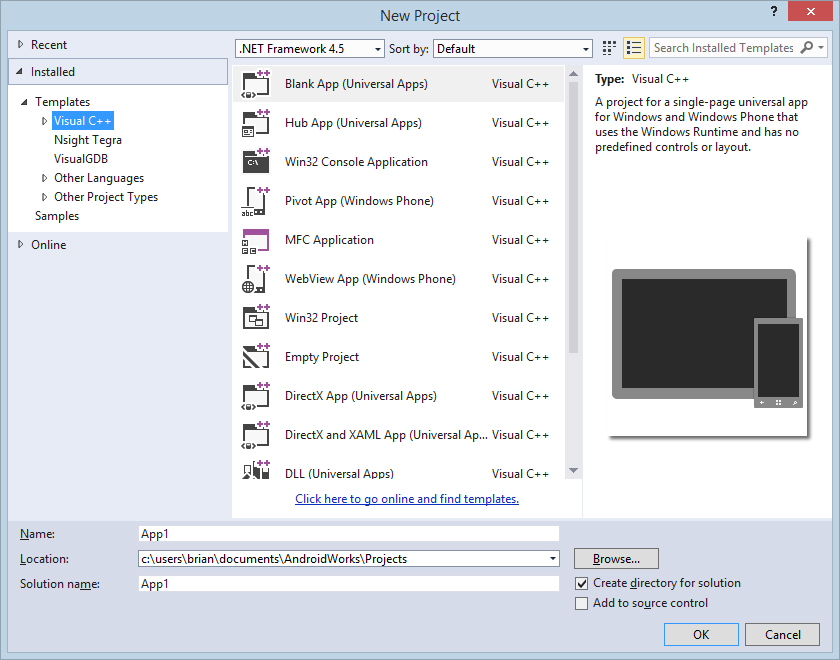Toggle Create directory for solution checkbox
This screenshot has height=660, width=840.
582,583
